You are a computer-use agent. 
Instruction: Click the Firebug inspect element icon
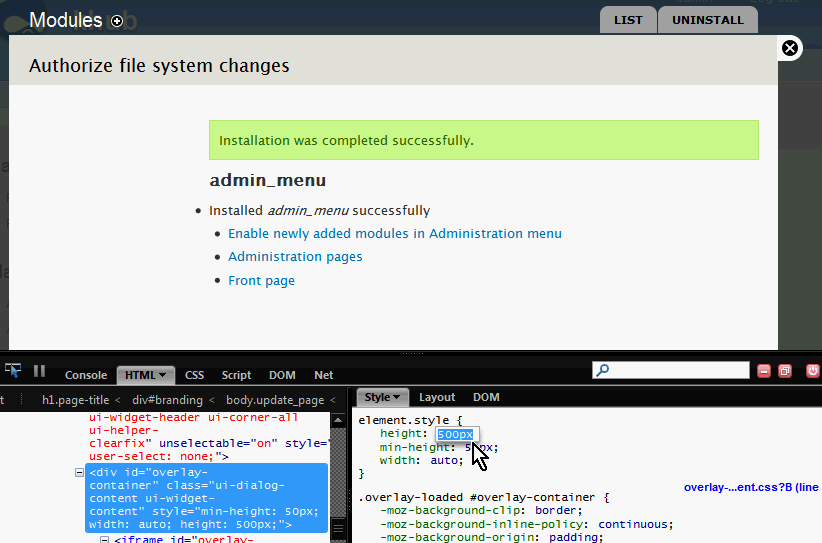(x=13, y=371)
